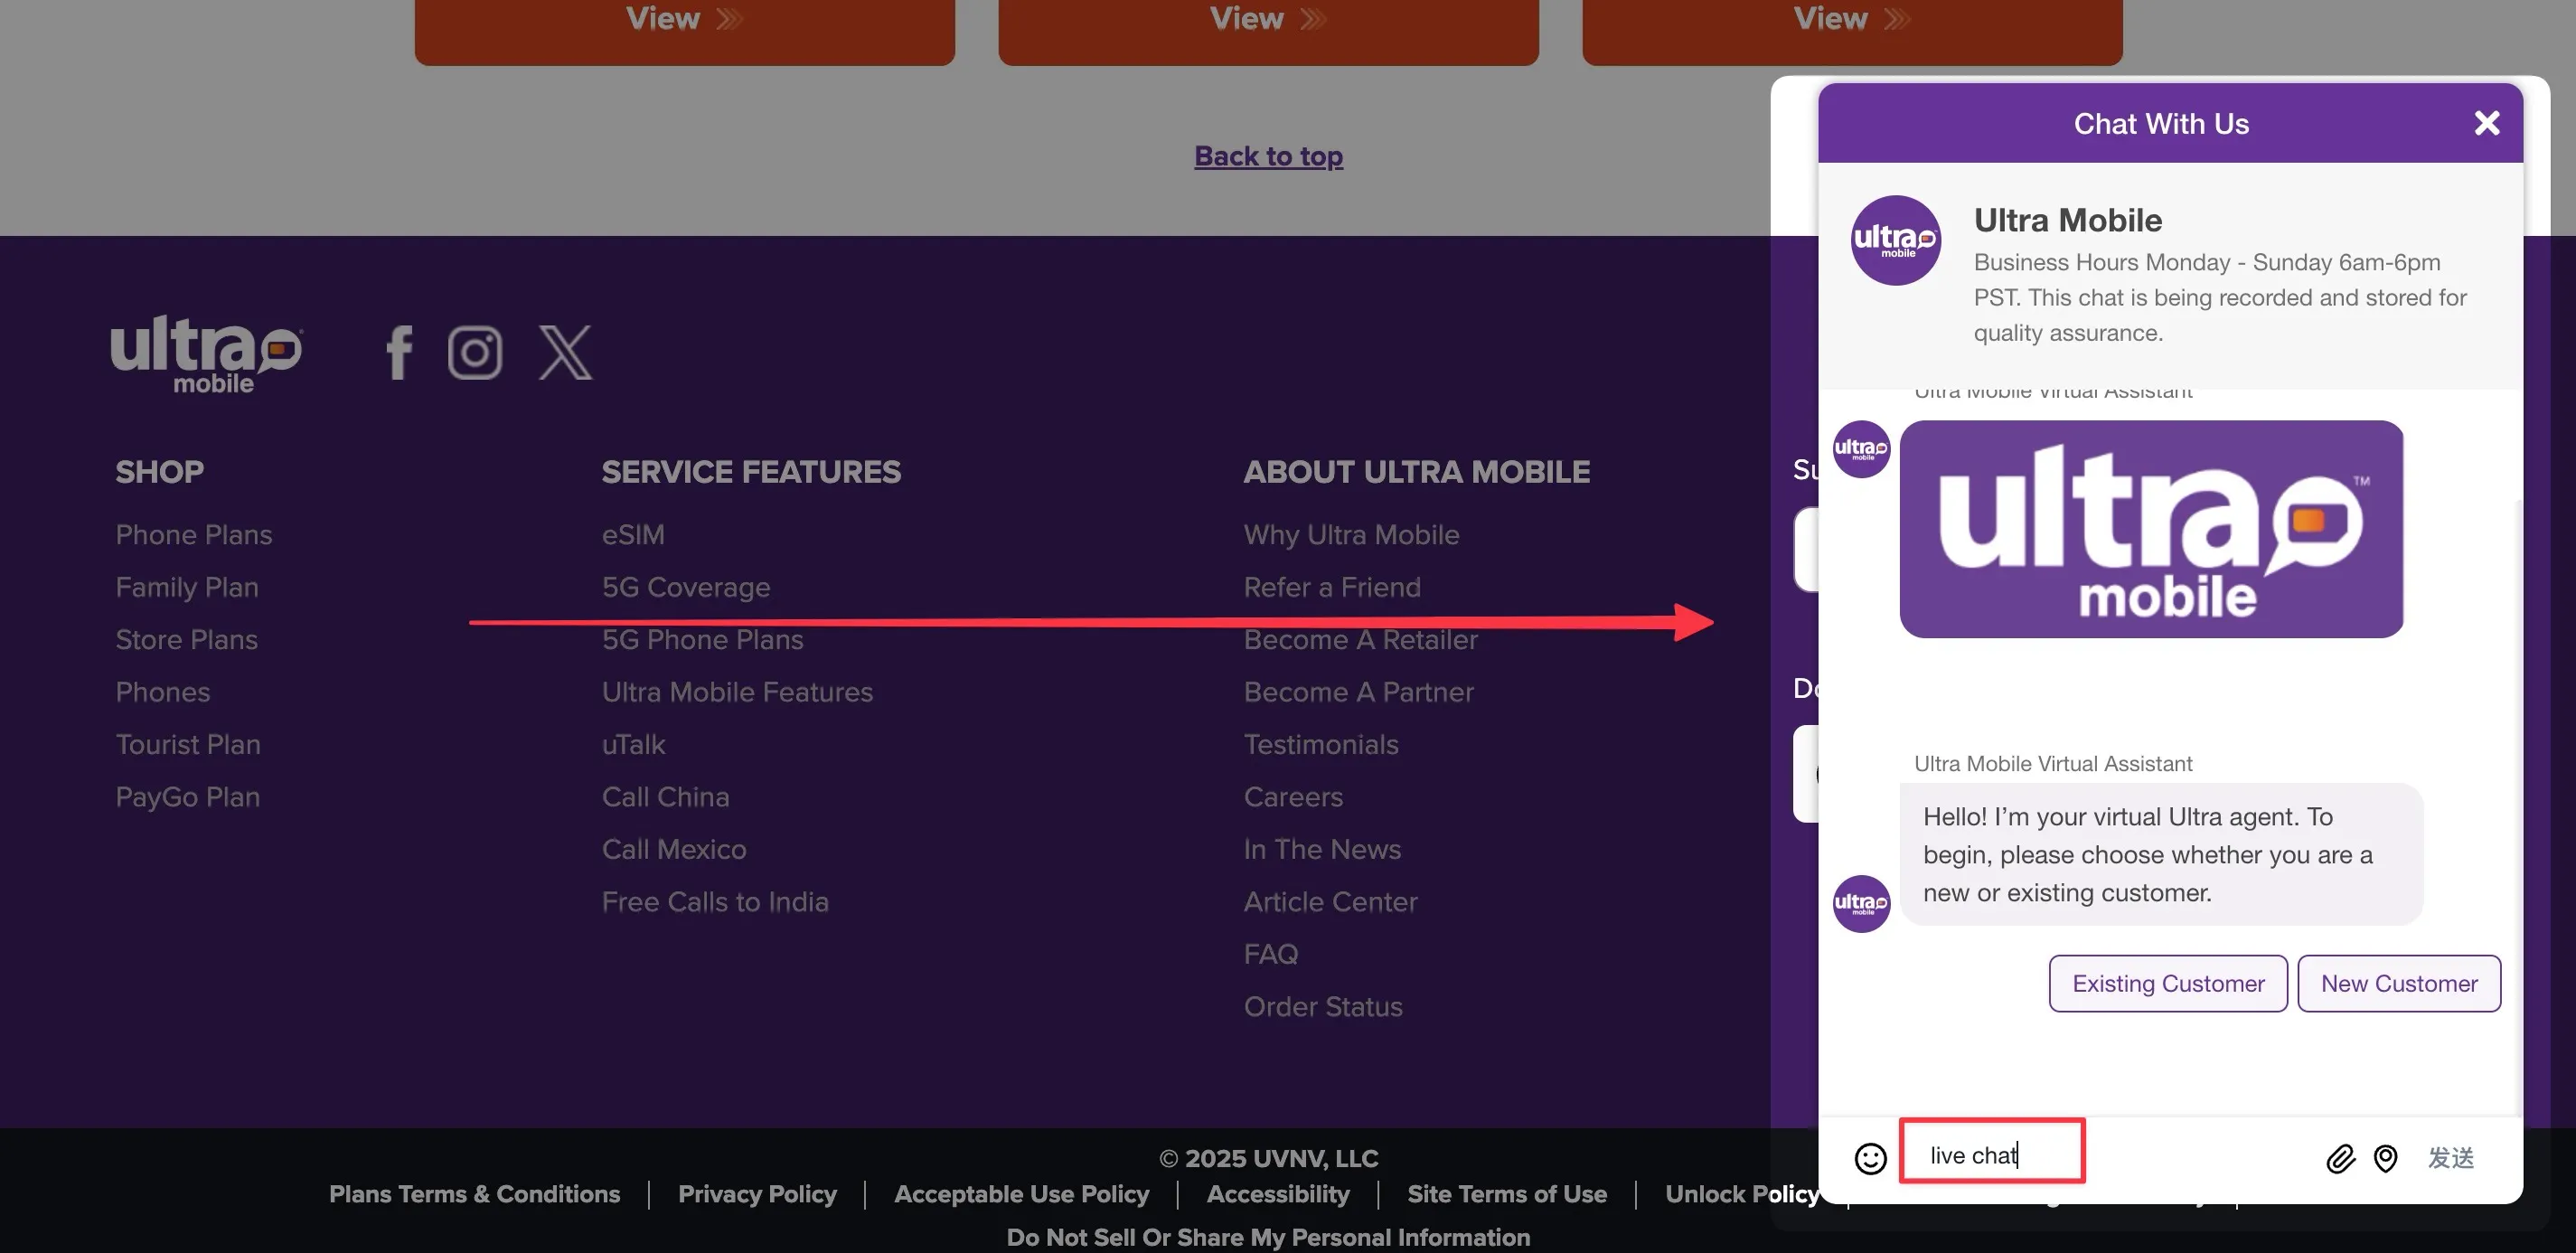Image resolution: width=2576 pixels, height=1253 pixels.
Task: Open Testimonials link
Action: 1321,745
